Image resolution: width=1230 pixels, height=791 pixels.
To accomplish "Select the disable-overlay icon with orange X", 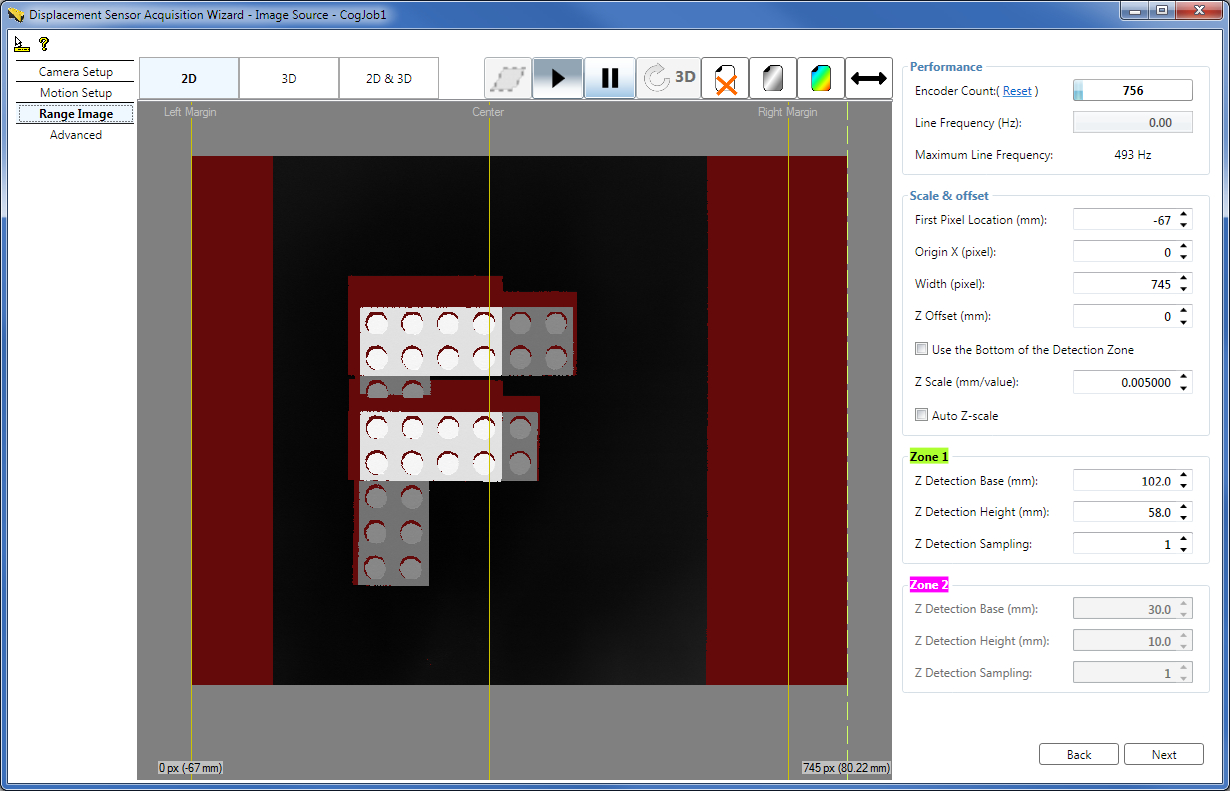I will point(724,77).
